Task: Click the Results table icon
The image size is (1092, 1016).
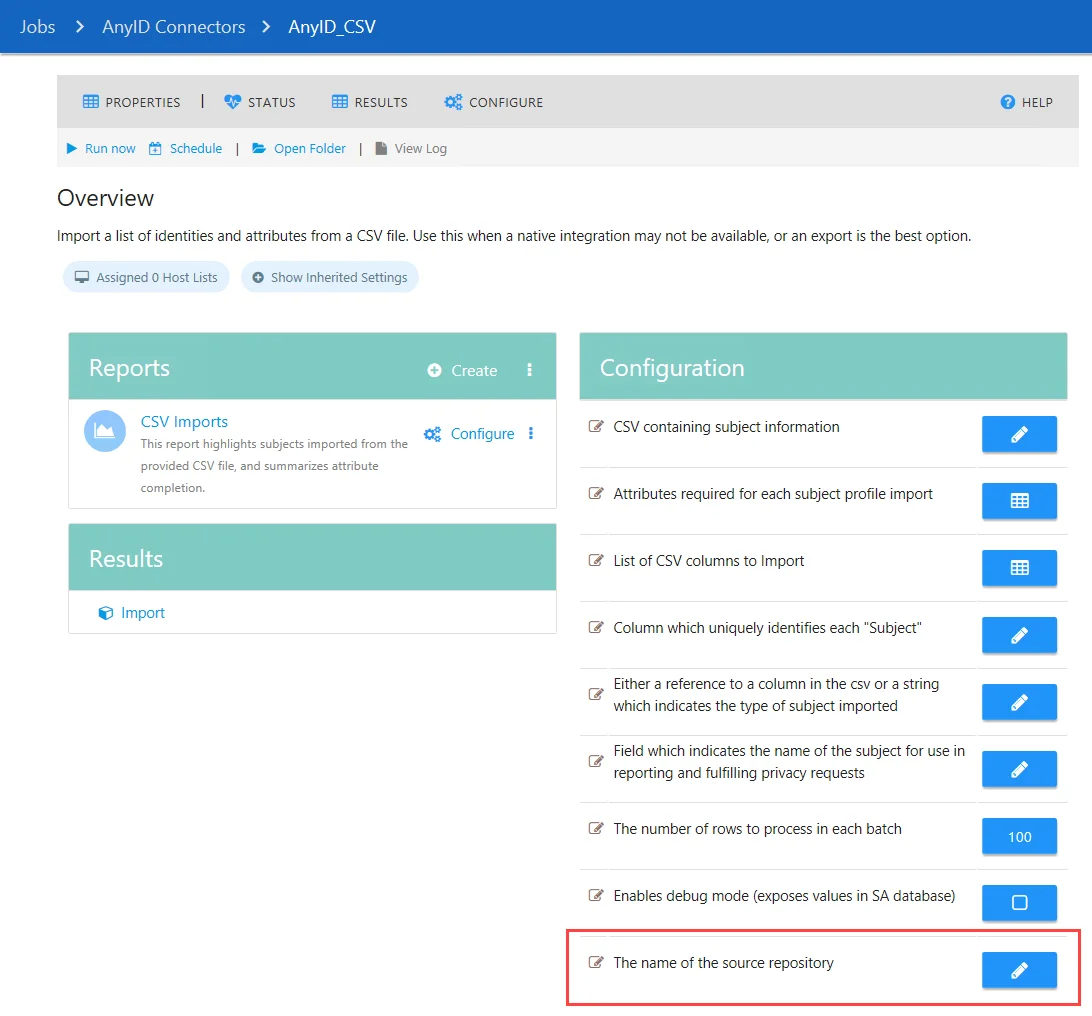Action: (339, 102)
